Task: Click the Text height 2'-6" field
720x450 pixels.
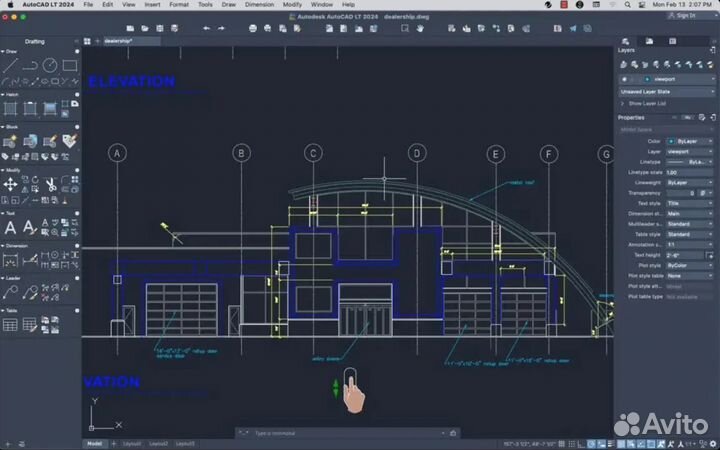Action: click(685, 255)
